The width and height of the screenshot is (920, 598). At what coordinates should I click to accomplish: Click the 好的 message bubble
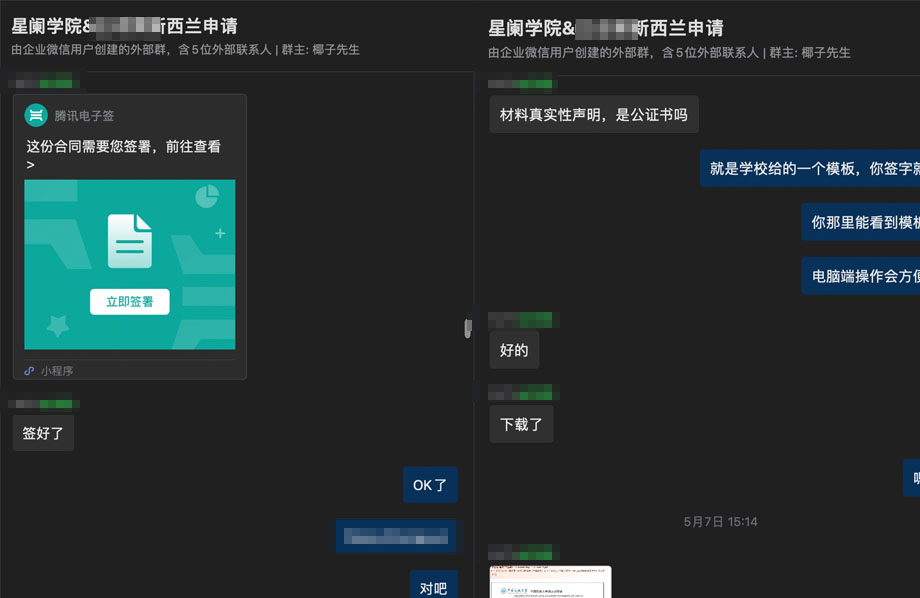click(x=514, y=350)
